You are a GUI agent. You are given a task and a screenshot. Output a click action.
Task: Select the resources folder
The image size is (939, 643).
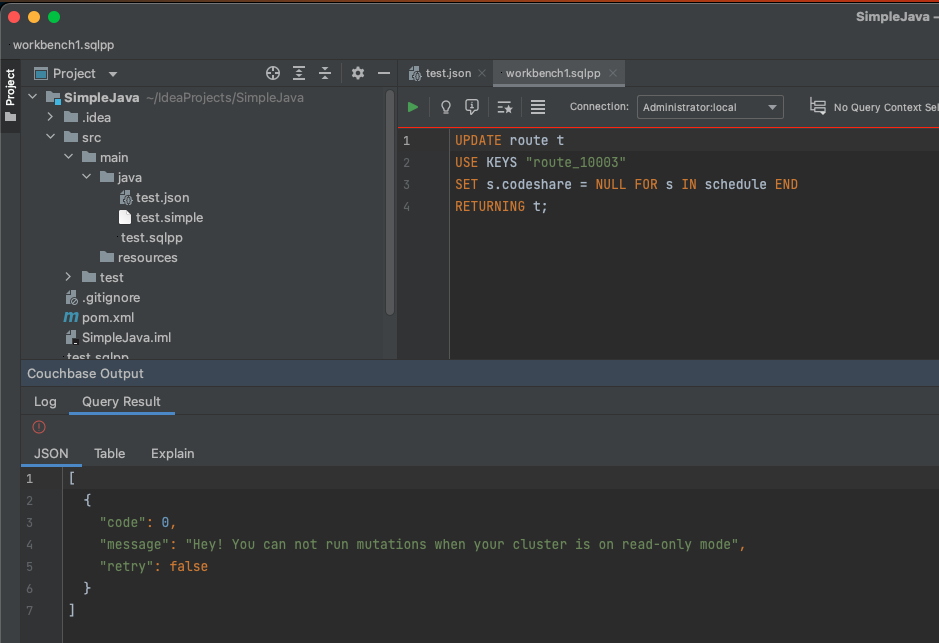147,257
